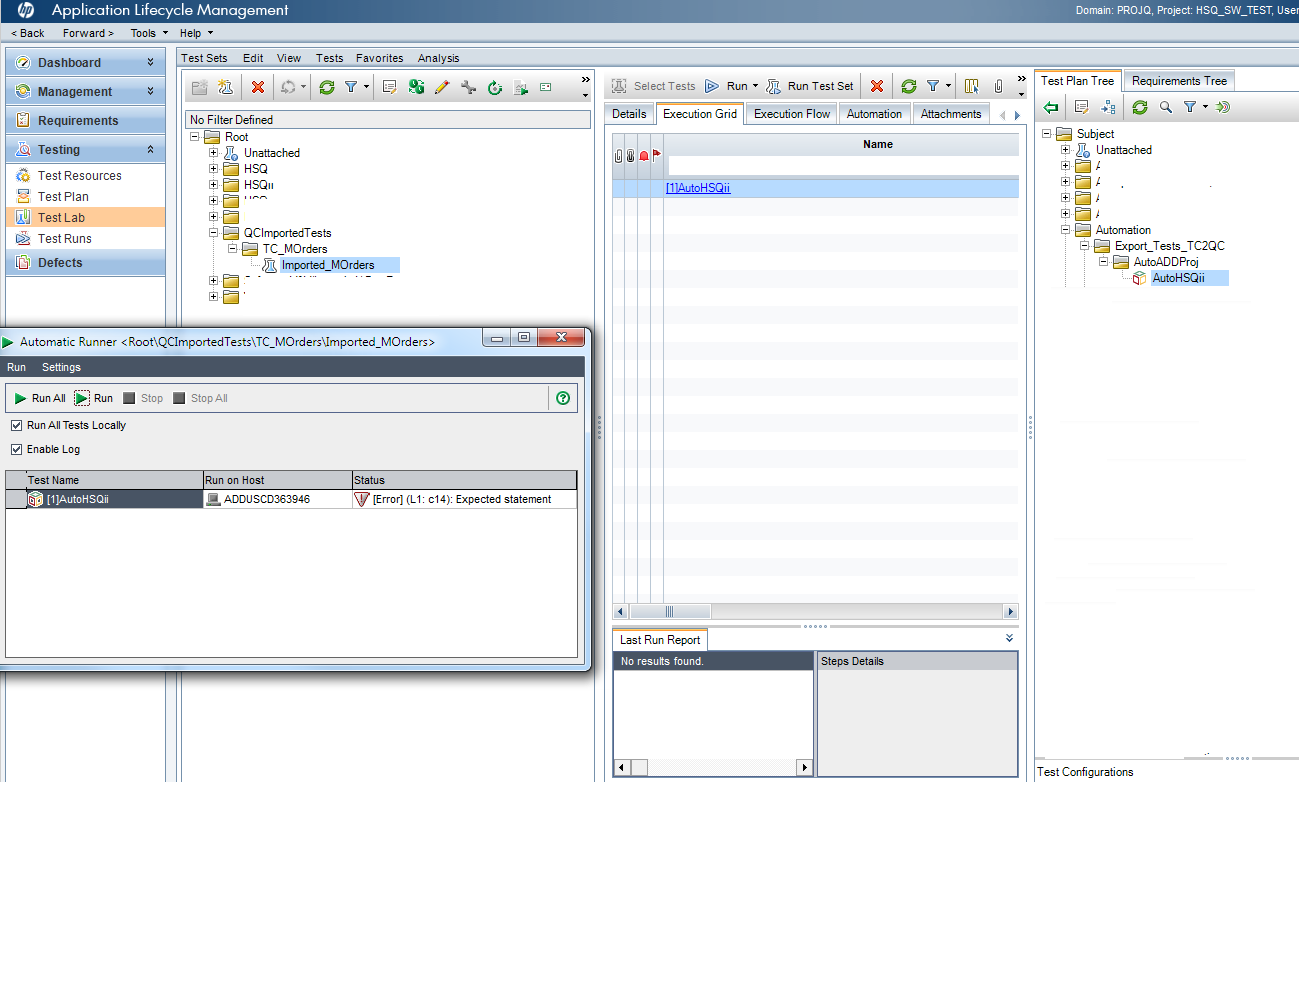The image size is (1299, 983).
Task: Open the Requirements Tree tab
Action: pyautogui.click(x=1178, y=81)
